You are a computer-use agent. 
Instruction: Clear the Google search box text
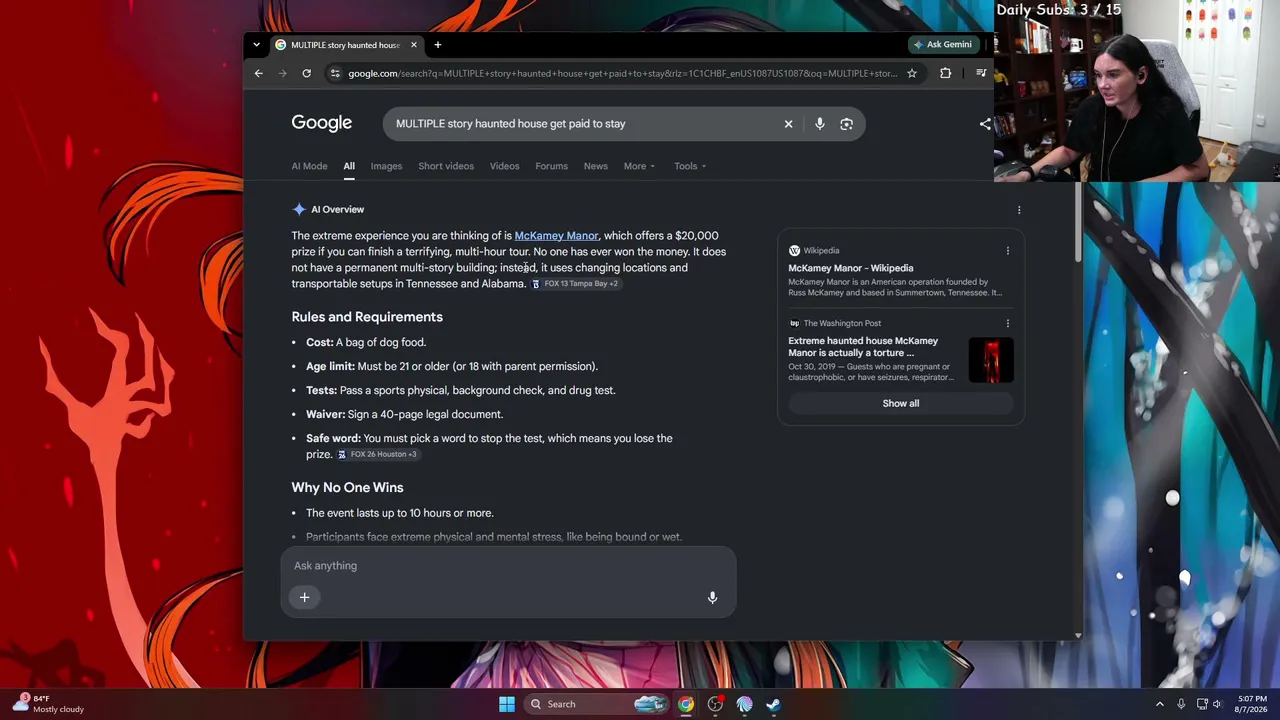point(788,124)
